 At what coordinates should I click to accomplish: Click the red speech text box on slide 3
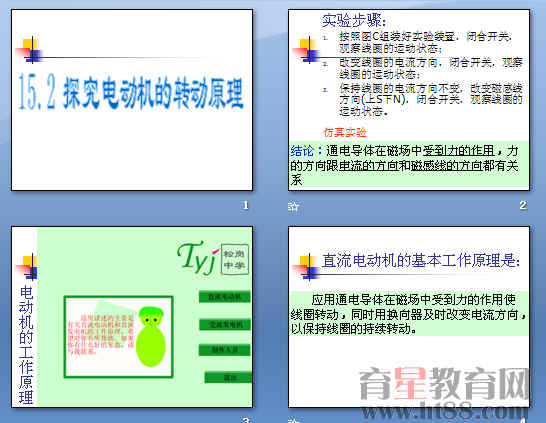click(100, 335)
